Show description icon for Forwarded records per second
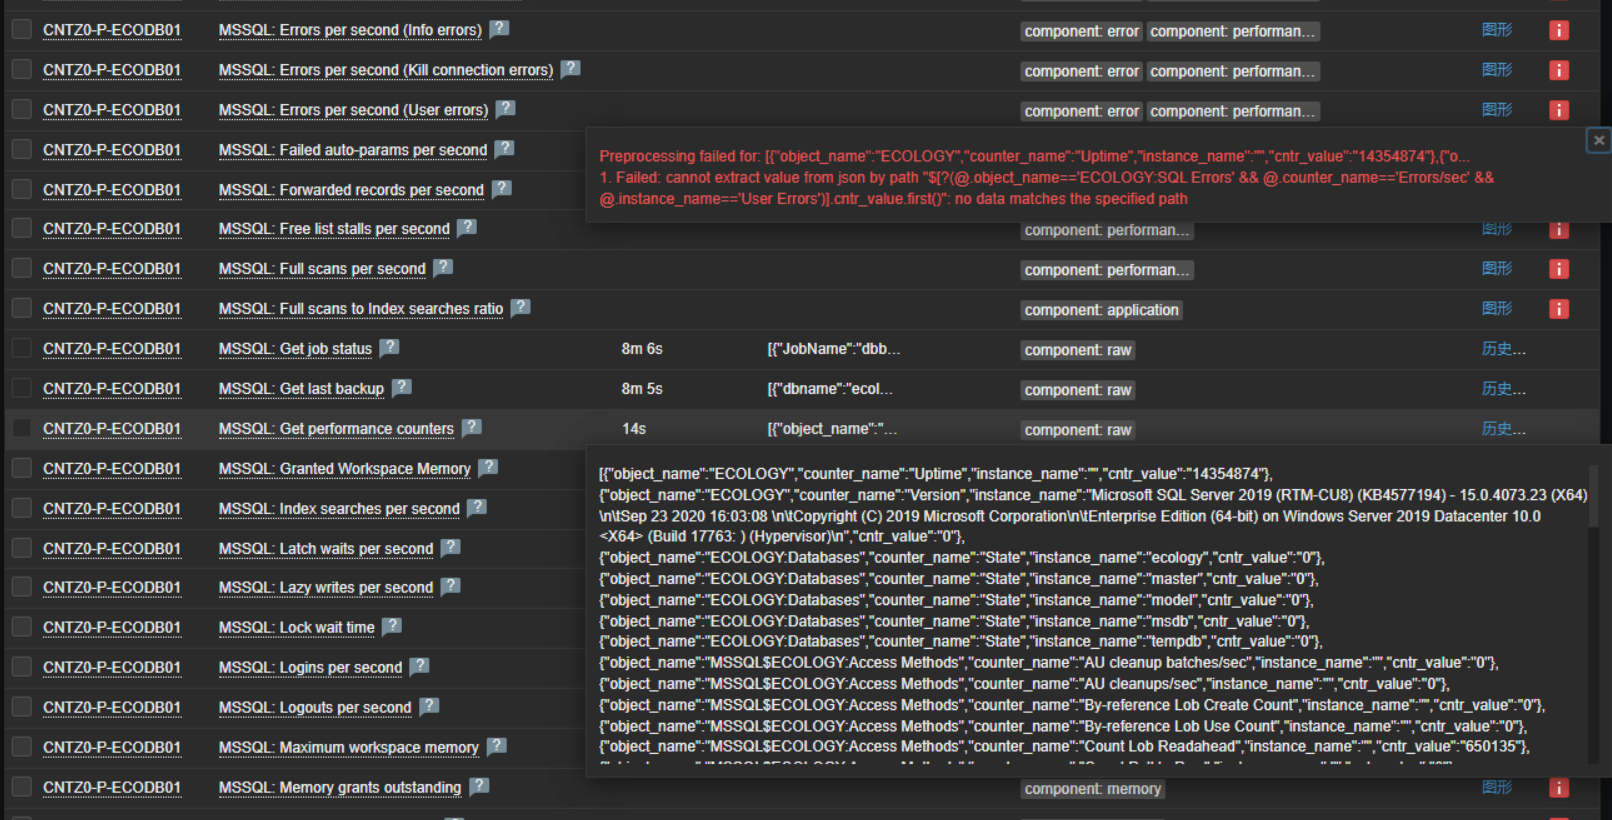This screenshot has height=820, width=1612. coord(501,188)
